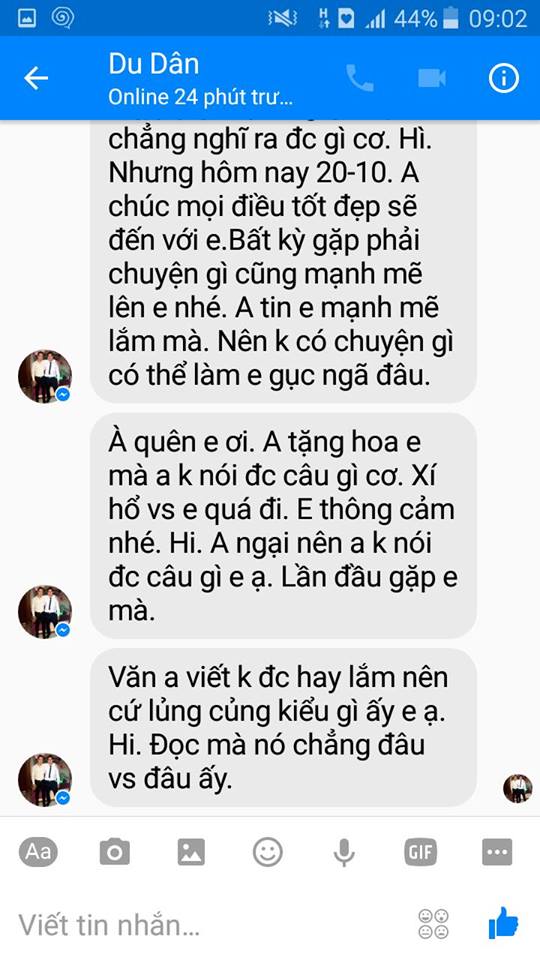Screen dimensions: 540x960
Task: Tap sender avatar beside "gục ngã đâu" message
Action: pos(45,376)
